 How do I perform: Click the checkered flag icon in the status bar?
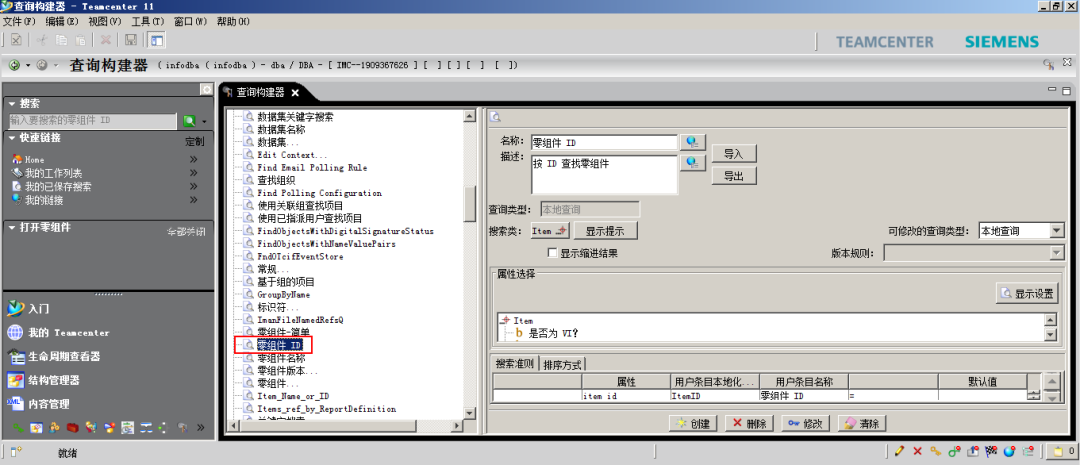[x=991, y=451]
